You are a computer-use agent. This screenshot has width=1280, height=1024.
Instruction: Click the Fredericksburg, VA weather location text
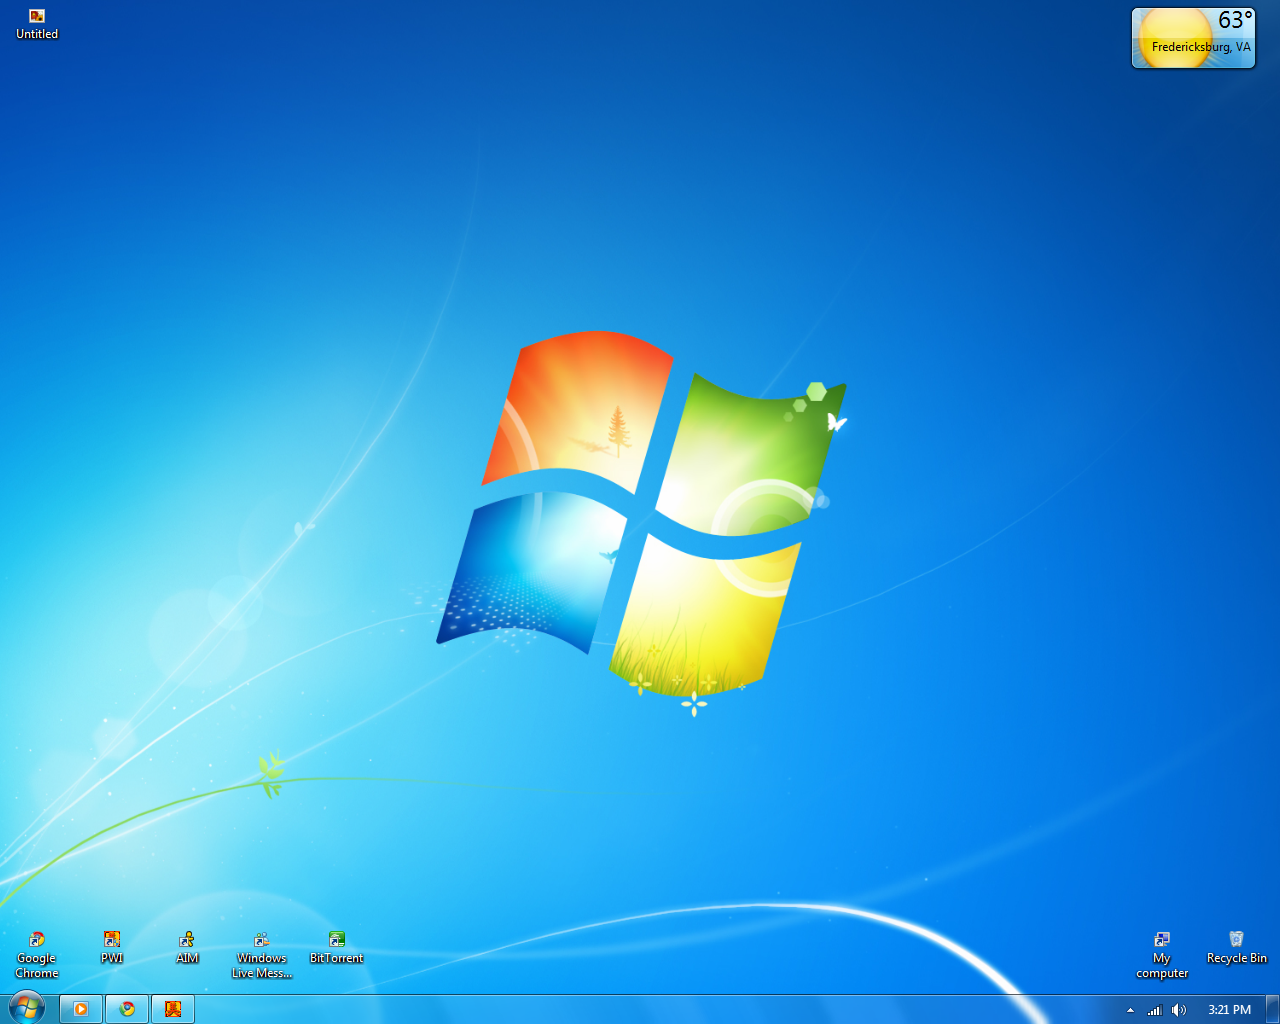coord(1201,47)
